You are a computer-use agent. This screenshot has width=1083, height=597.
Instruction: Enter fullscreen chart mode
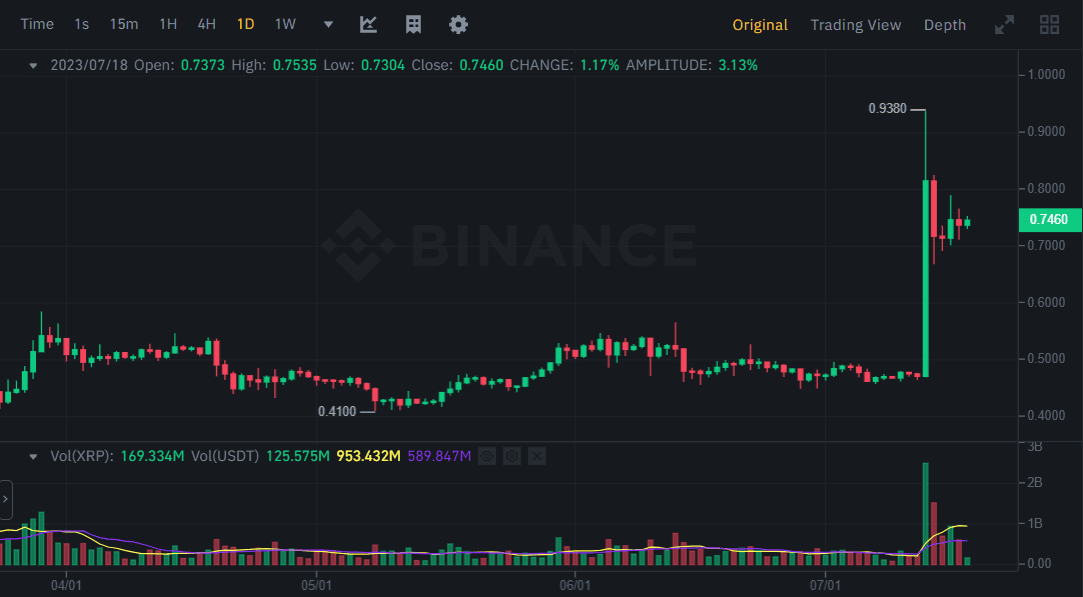pos(1003,25)
